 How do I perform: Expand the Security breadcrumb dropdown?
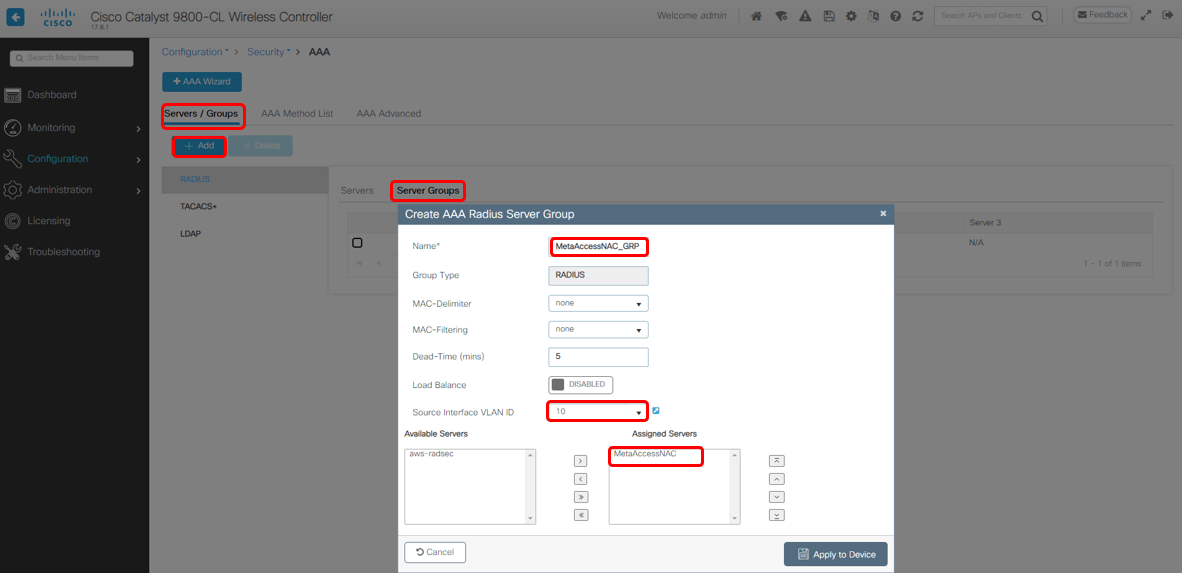click(268, 52)
